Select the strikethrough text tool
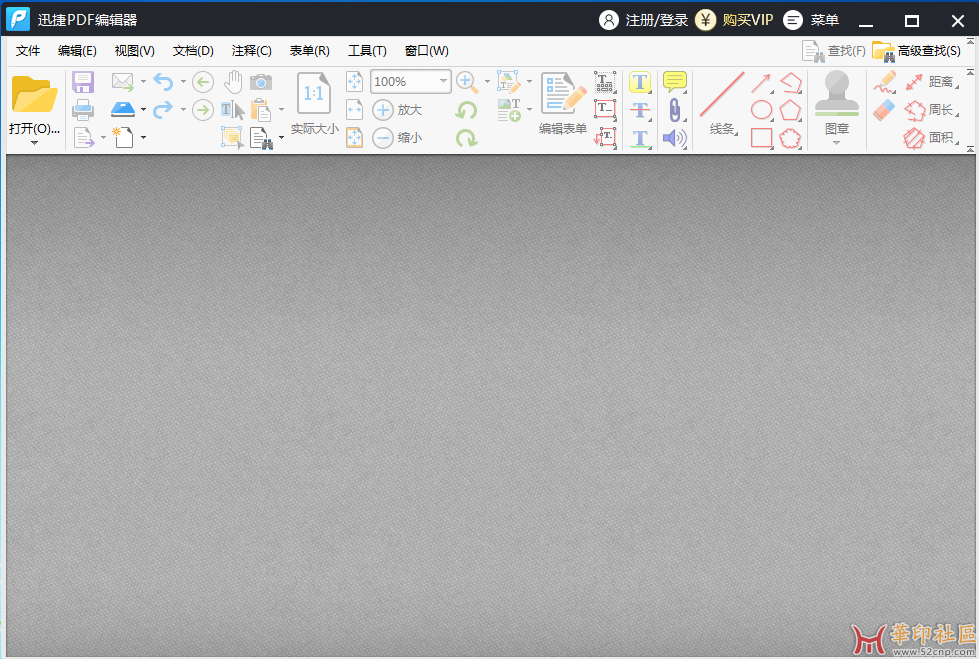Image resolution: width=979 pixels, height=659 pixels. point(640,110)
